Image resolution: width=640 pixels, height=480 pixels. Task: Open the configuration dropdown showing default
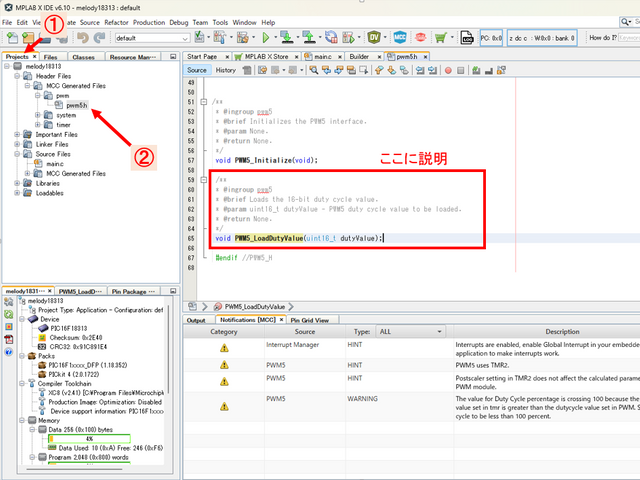pos(148,38)
